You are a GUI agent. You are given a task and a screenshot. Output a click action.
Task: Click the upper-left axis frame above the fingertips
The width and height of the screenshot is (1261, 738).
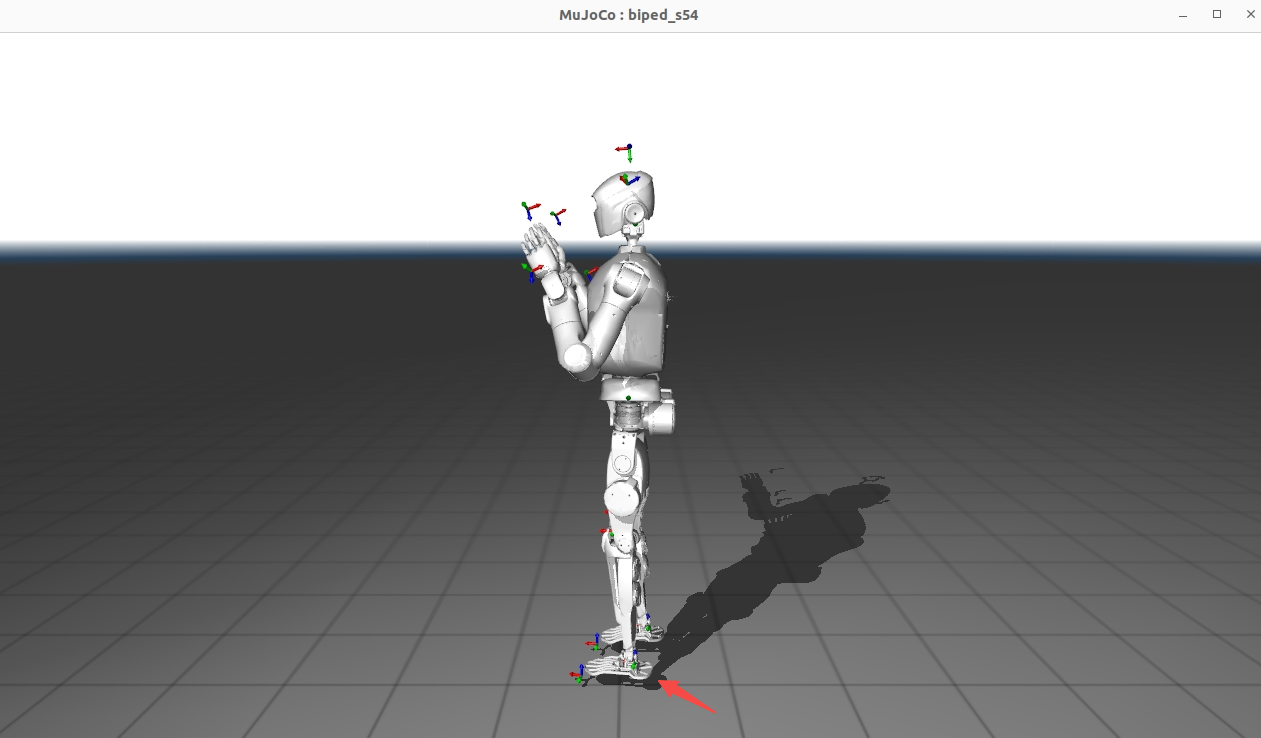[x=528, y=209]
